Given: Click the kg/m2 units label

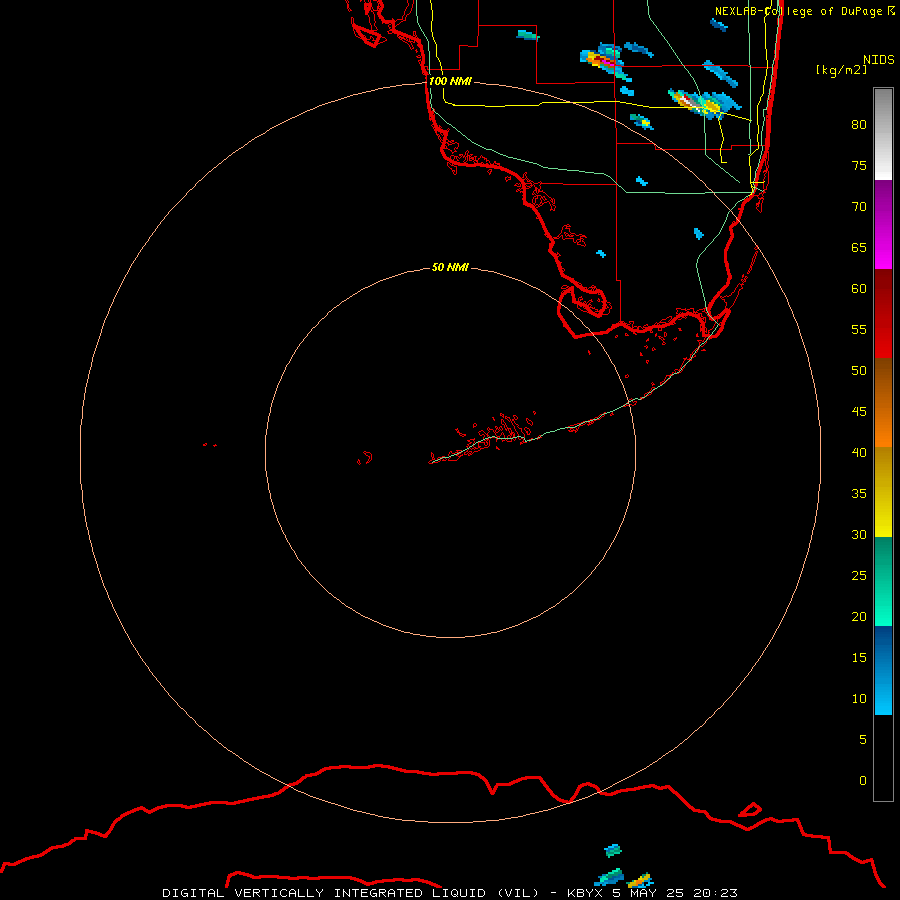Looking at the screenshot, I should 841,69.
